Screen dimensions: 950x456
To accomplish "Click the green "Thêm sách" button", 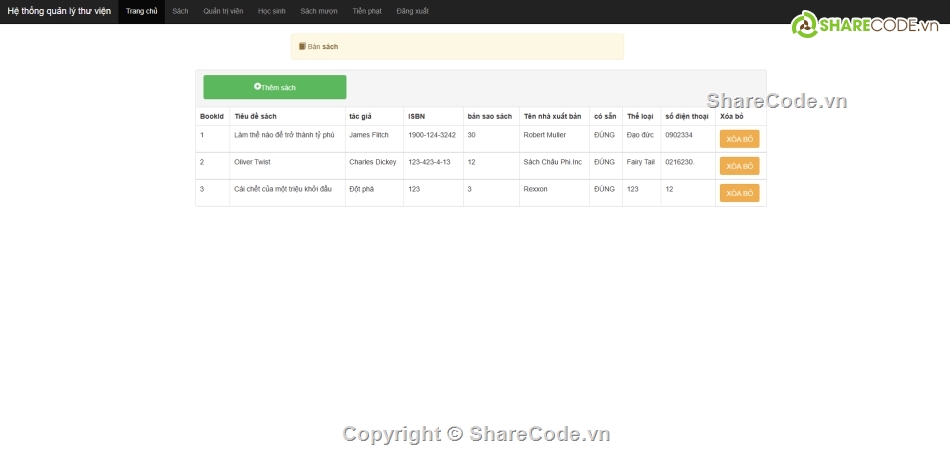I will click(275, 87).
